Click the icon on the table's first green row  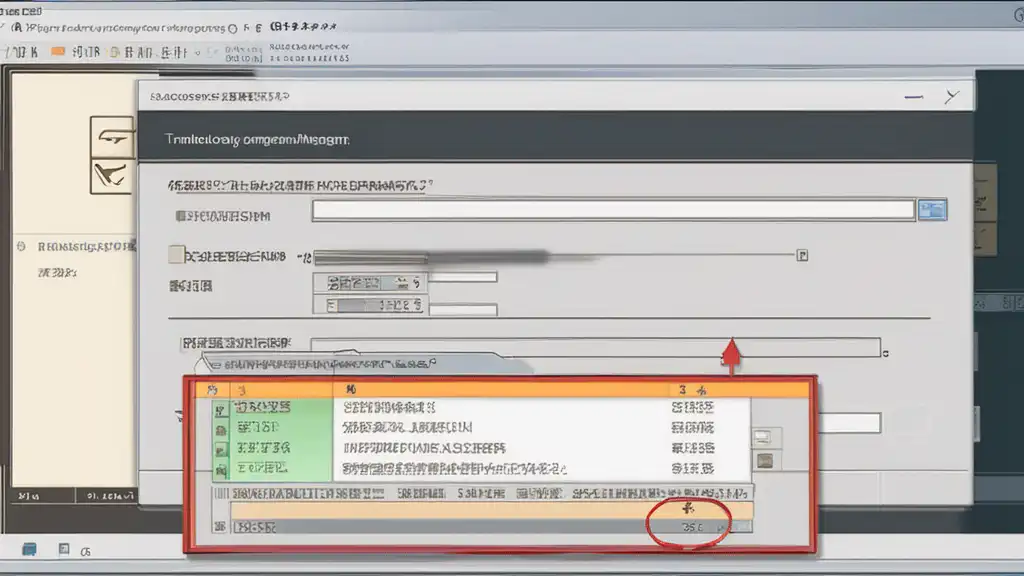[x=221, y=409]
